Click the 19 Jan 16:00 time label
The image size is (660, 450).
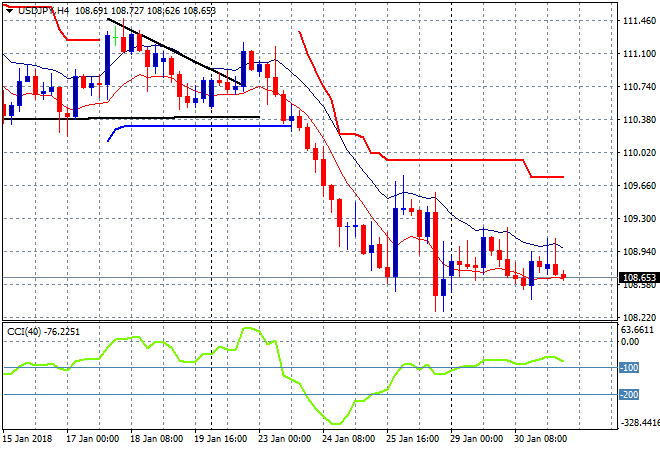click(221, 439)
